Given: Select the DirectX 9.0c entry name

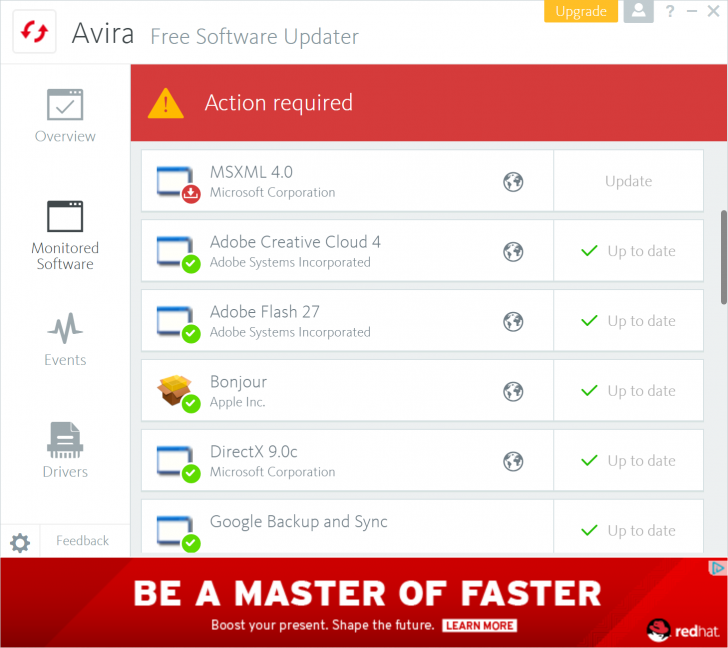Looking at the screenshot, I should pyautogui.click(x=254, y=452).
